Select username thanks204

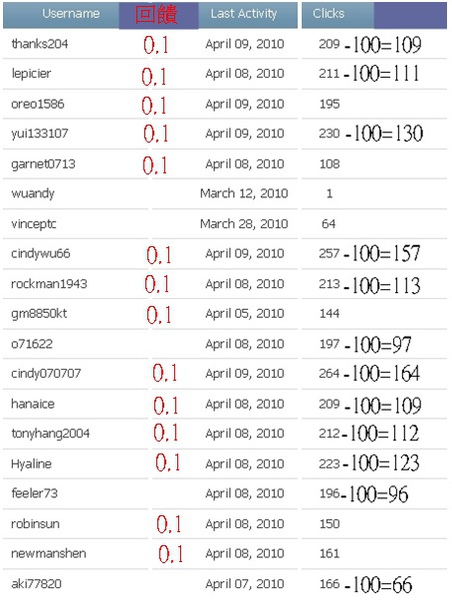coord(40,44)
